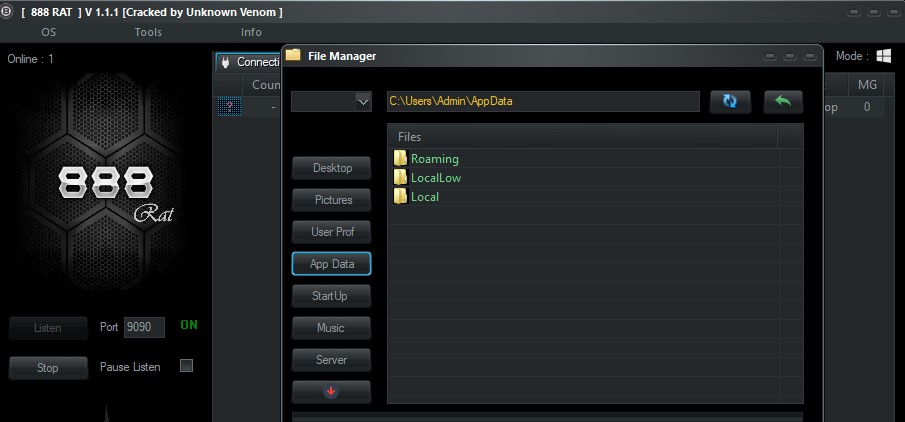Click the question-mark flag icon in connection row
The image size is (905, 422).
click(229, 107)
